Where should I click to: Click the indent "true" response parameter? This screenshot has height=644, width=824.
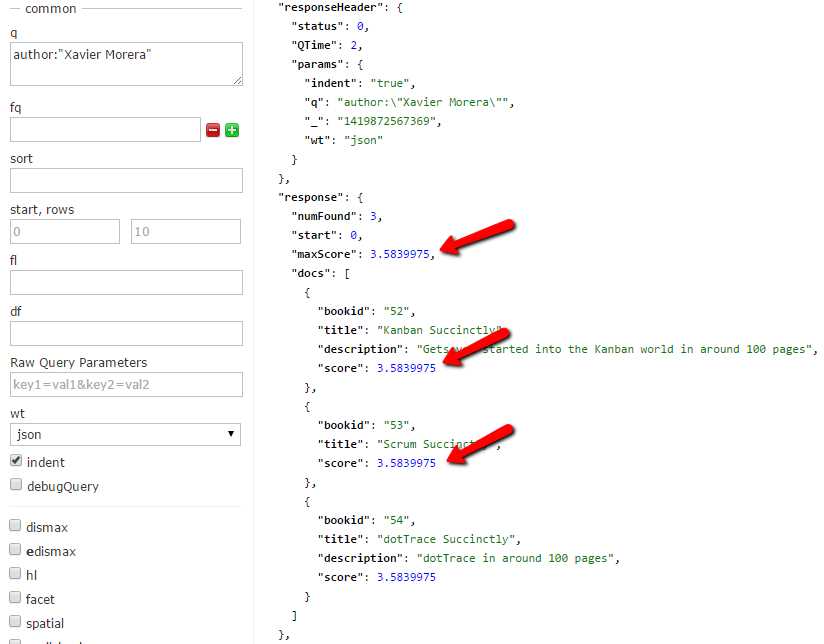point(389,84)
